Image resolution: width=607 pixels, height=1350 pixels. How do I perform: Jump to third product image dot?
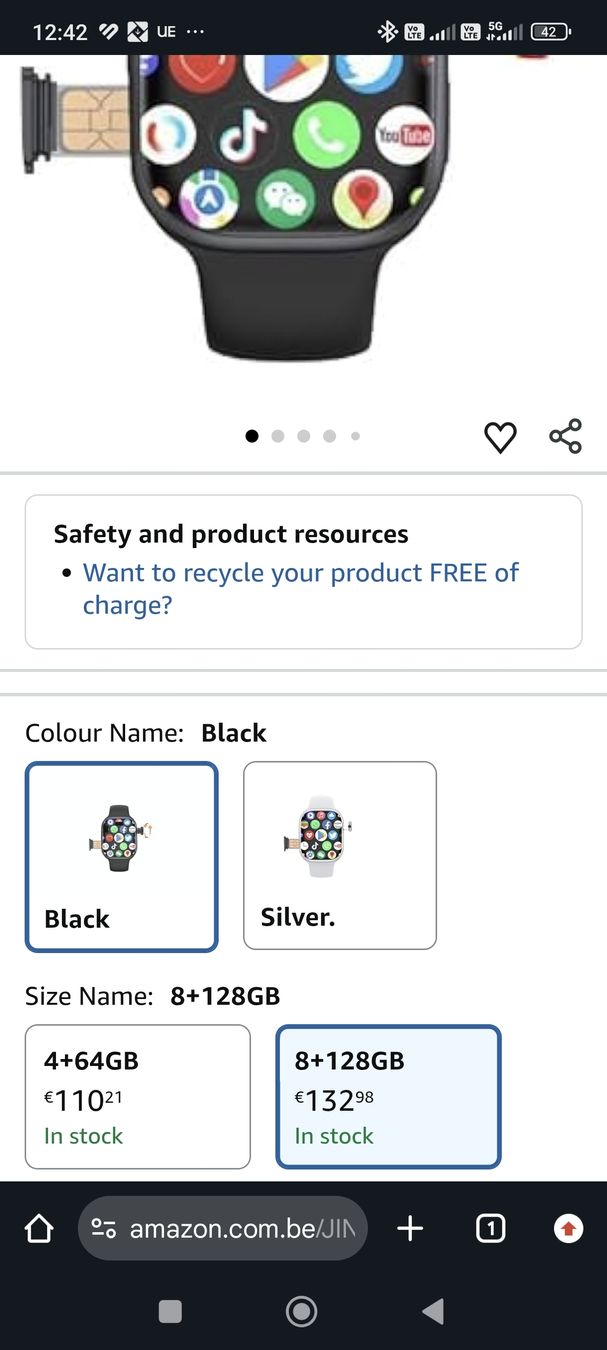point(304,436)
